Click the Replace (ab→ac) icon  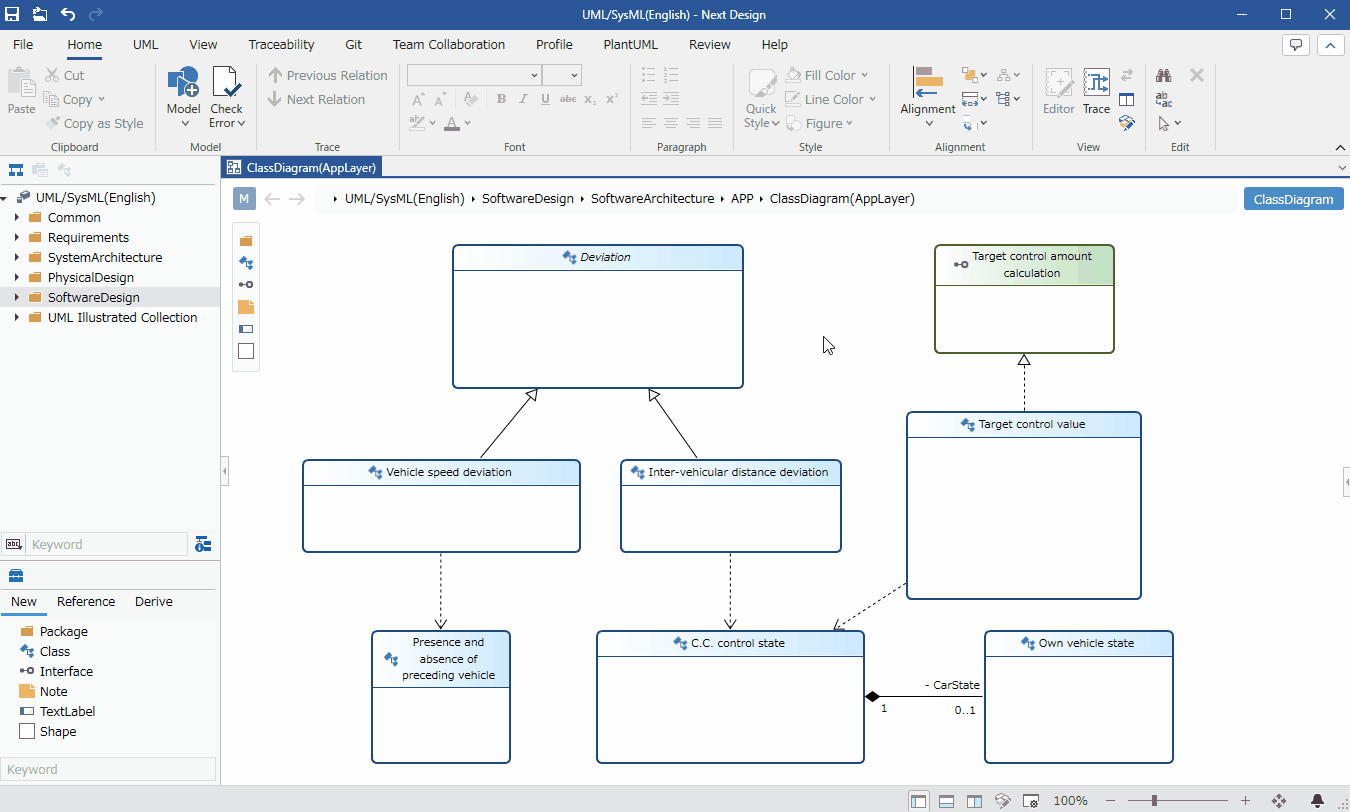(1164, 99)
